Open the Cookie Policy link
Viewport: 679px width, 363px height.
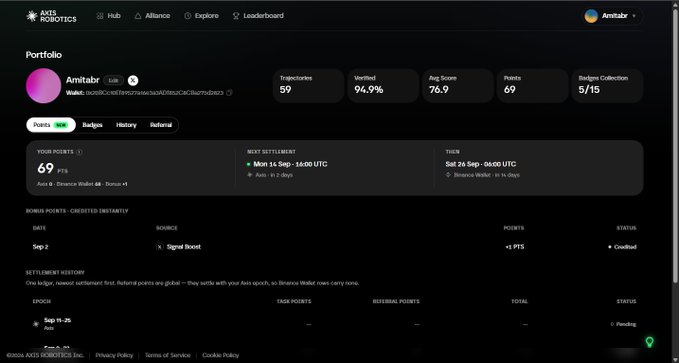(x=220, y=355)
